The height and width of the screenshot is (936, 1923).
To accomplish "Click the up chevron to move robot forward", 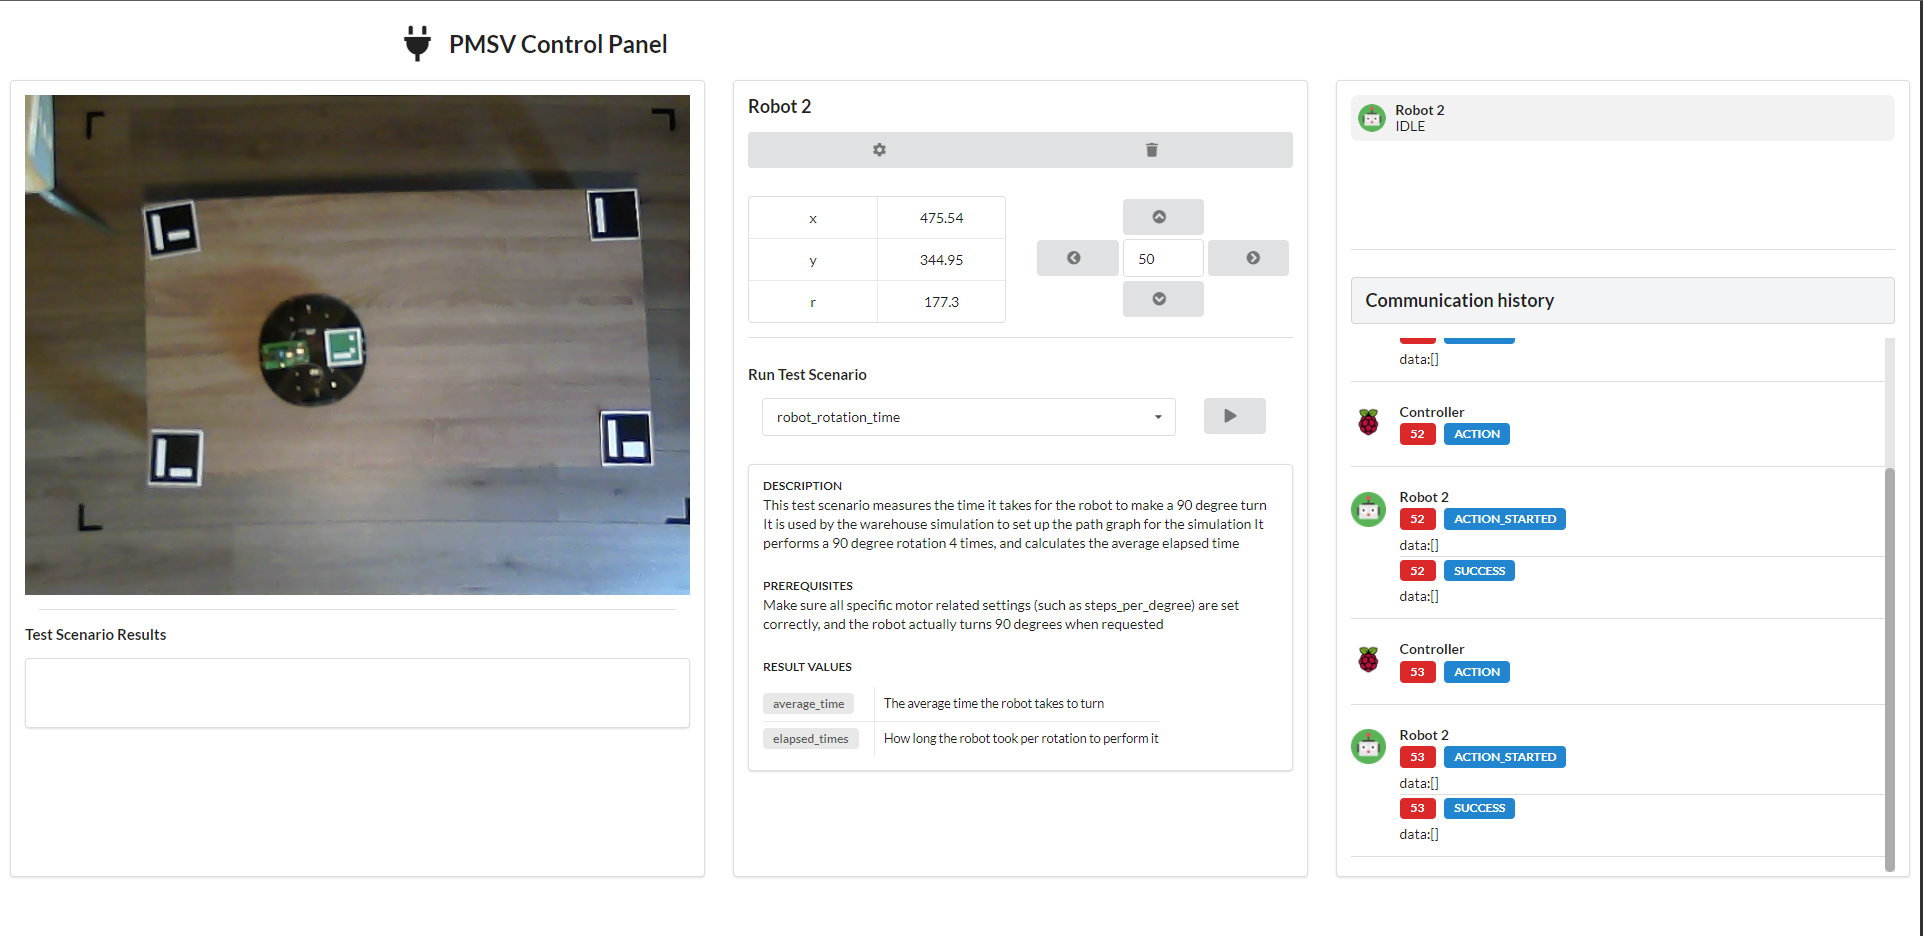I will coord(1162,216).
